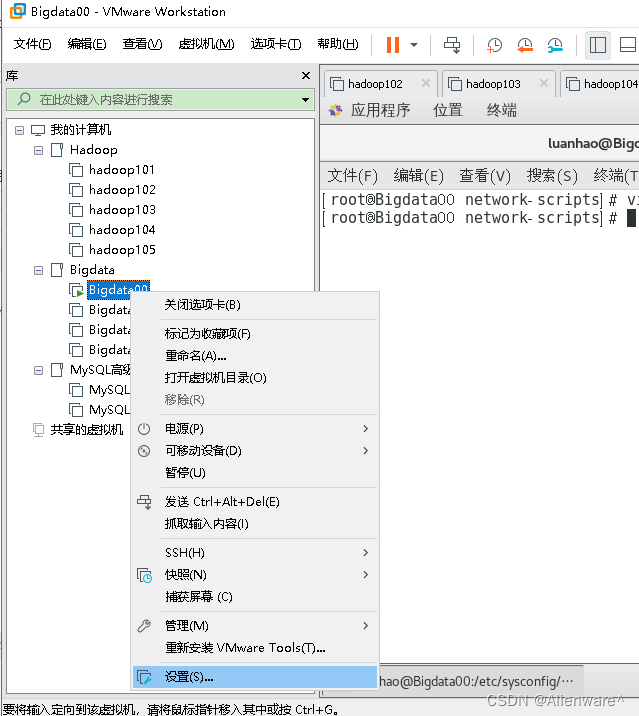The width and height of the screenshot is (639, 716).
Task: Close the hadoop103 tab
Action: (x=544, y=83)
